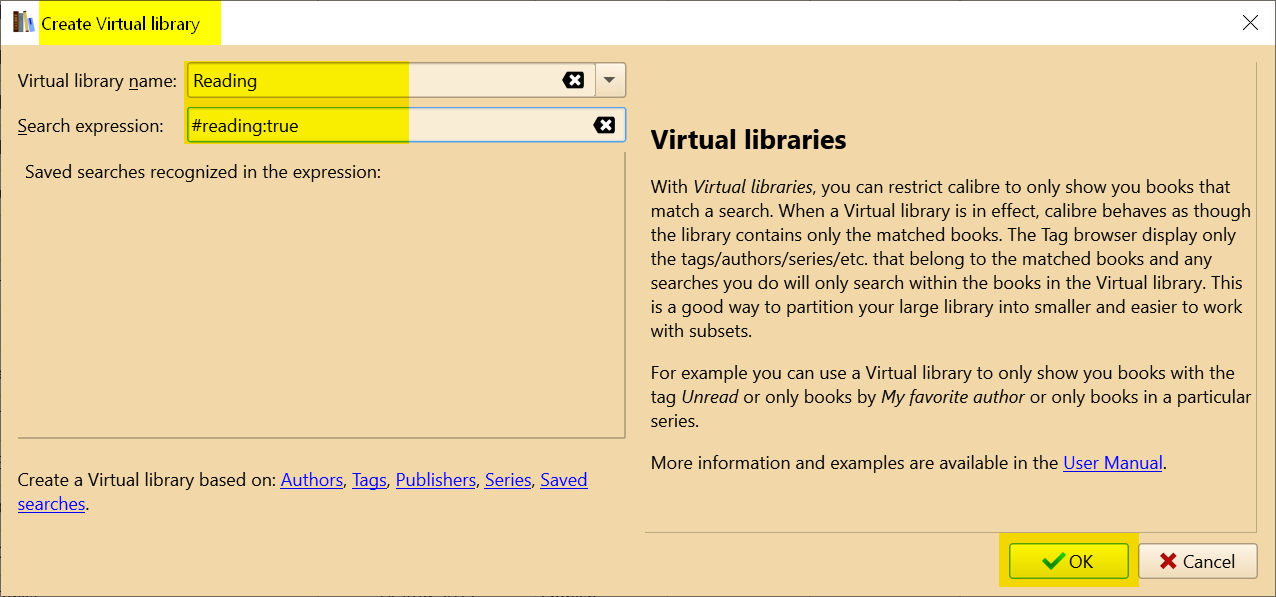This screenshot has width=1276, height=597.
Task: Choose the Publishers link
Action: tap(435, 480)
